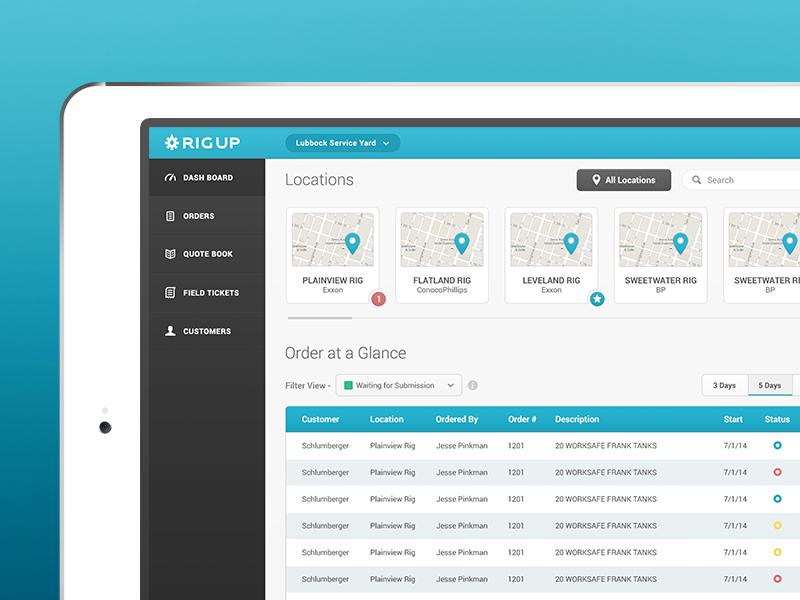Open the Orders menu item
Viewport: 800px width, 600px height.
pyautogui.click(x=207, y=216)
